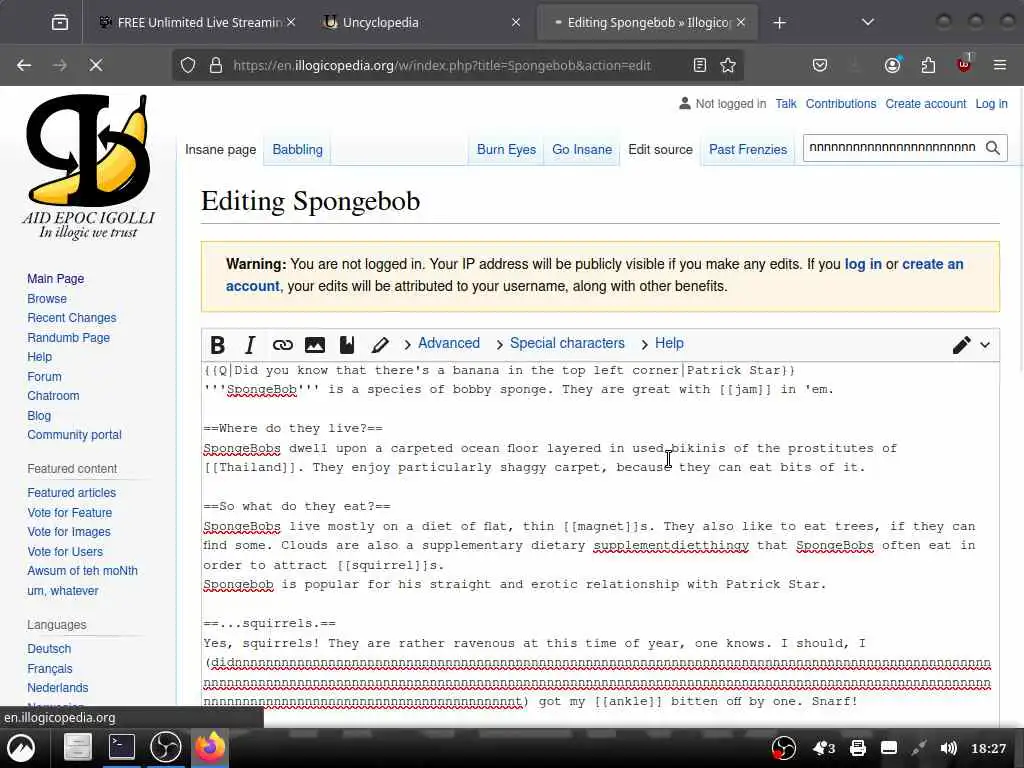Click the Log in link at top

point(991,104)
